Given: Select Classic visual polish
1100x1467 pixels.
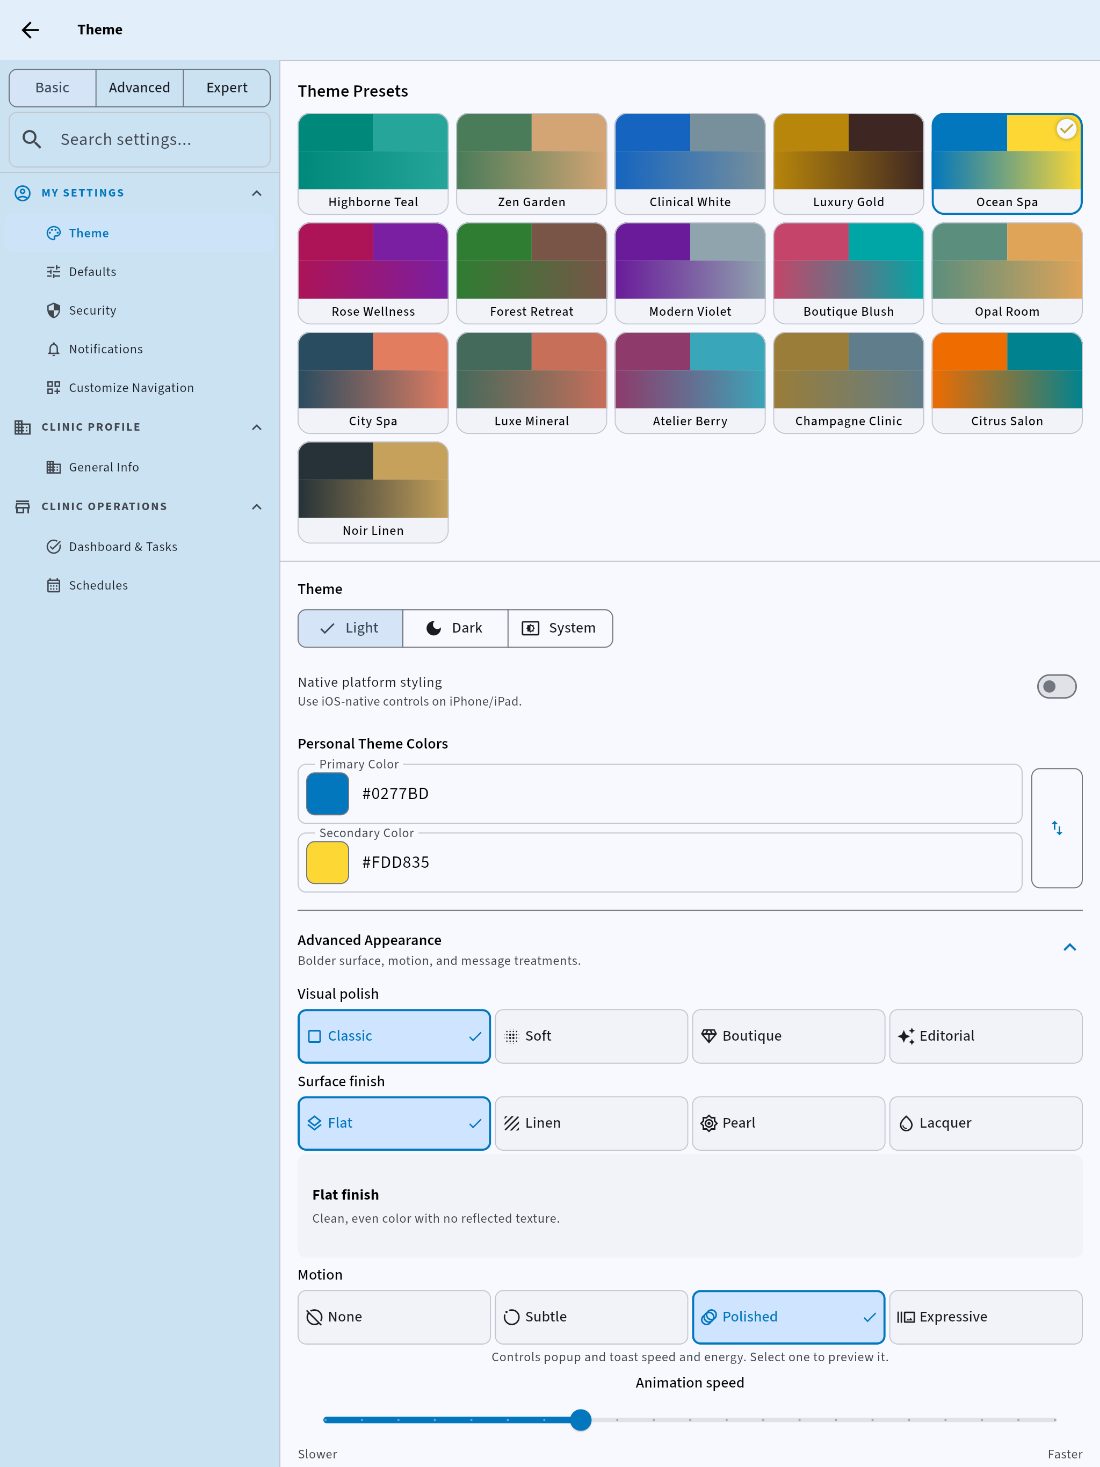Looking at the screenshot, I should pyautogui.click(x=394, y=1036).
